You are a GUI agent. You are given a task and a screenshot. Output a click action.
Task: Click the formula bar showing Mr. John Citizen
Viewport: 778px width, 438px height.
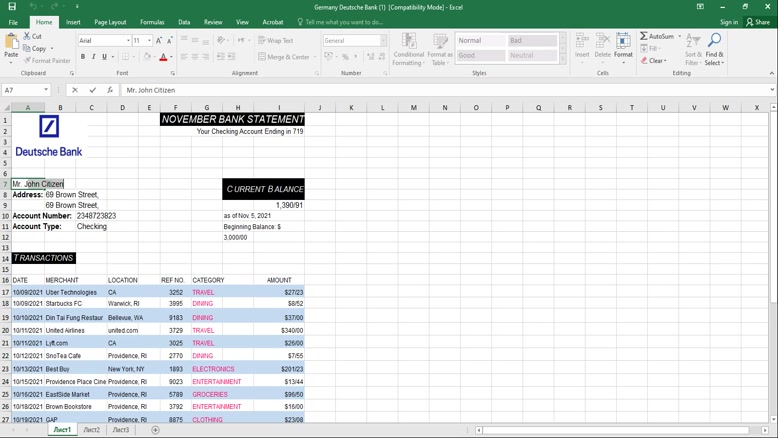(x=444, y=90)
